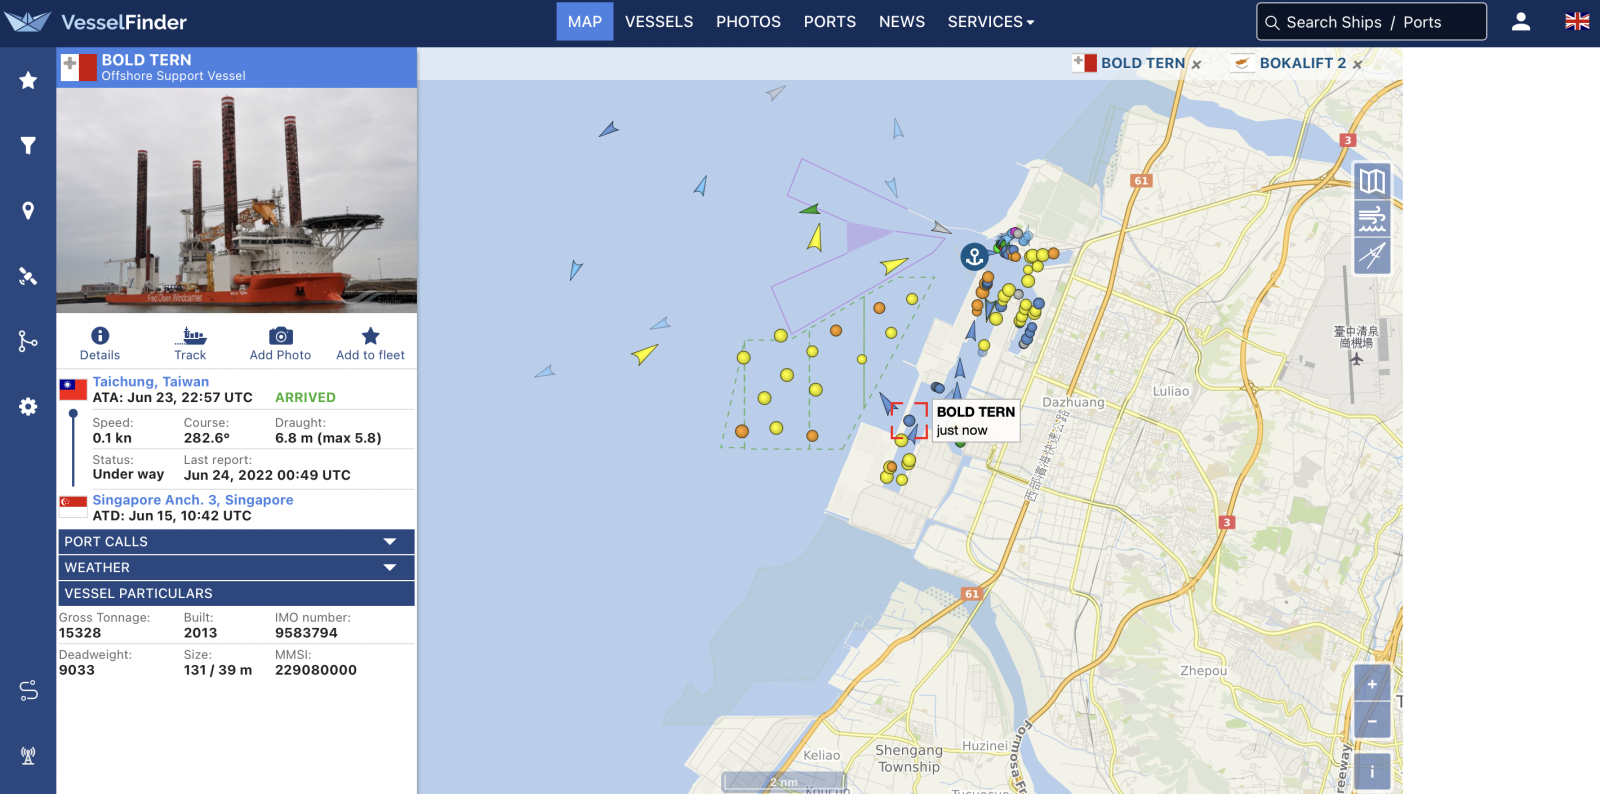
Task: Click IMO number 9583794
Action: pyautogui.click(x=306, y=633)
